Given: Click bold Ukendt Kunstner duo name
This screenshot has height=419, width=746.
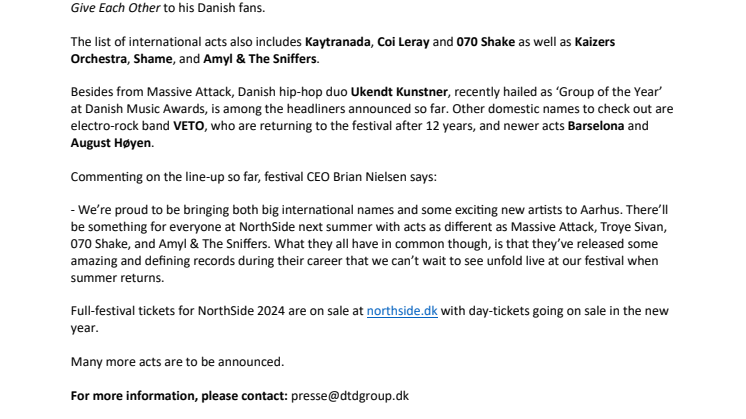Looking at the screenshot, I should click(x=399, y=92).
